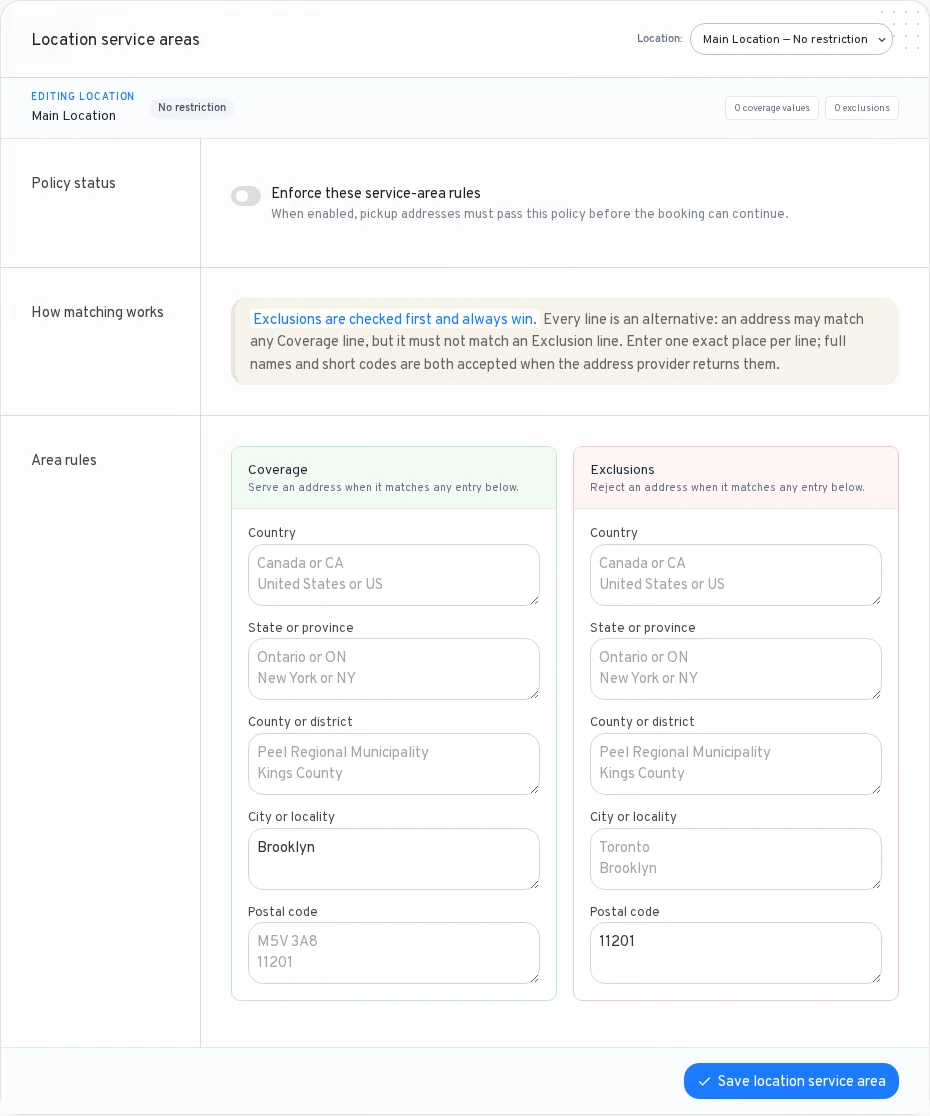Focus the Exclusions County or district field
Screen dimensions: 930x1116
click(736, 764)
